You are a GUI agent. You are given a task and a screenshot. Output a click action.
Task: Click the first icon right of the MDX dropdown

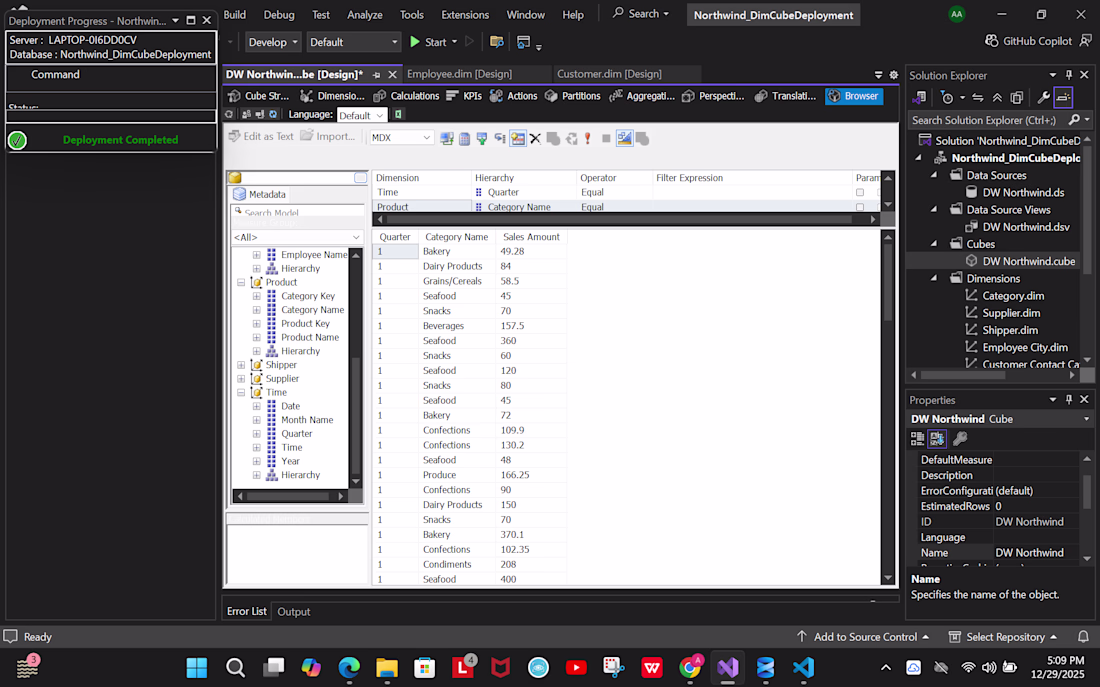pyautogui.click(x=447, y=138)
